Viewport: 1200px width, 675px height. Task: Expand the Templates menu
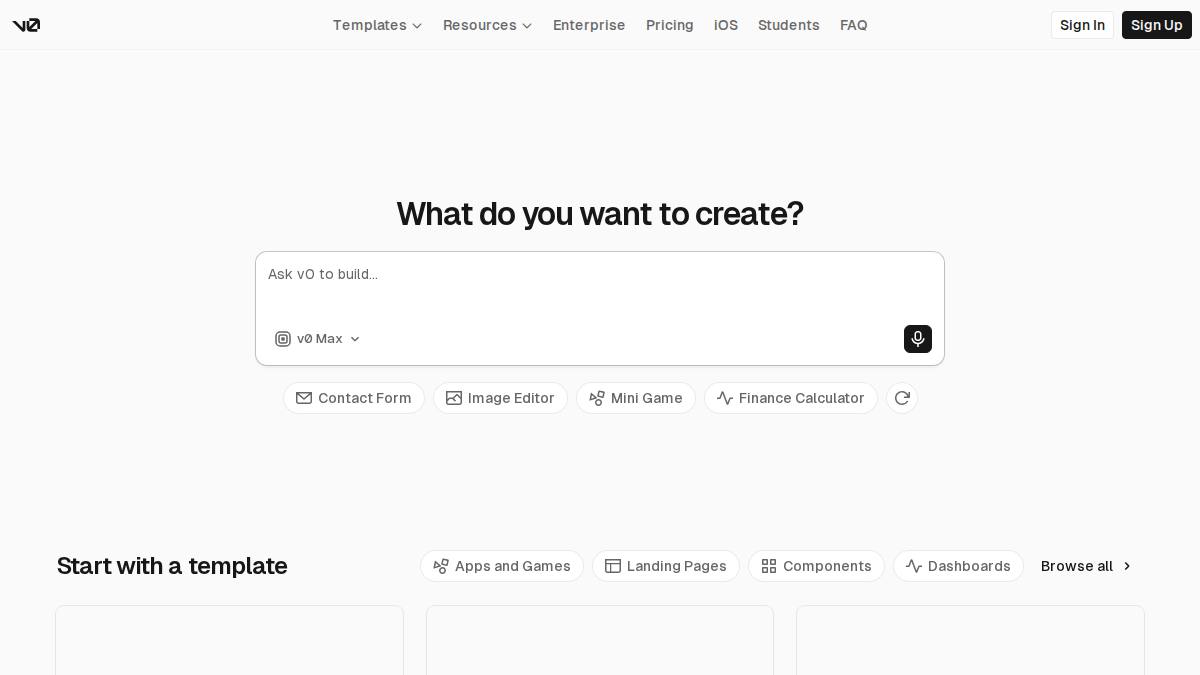coord(377,25)
